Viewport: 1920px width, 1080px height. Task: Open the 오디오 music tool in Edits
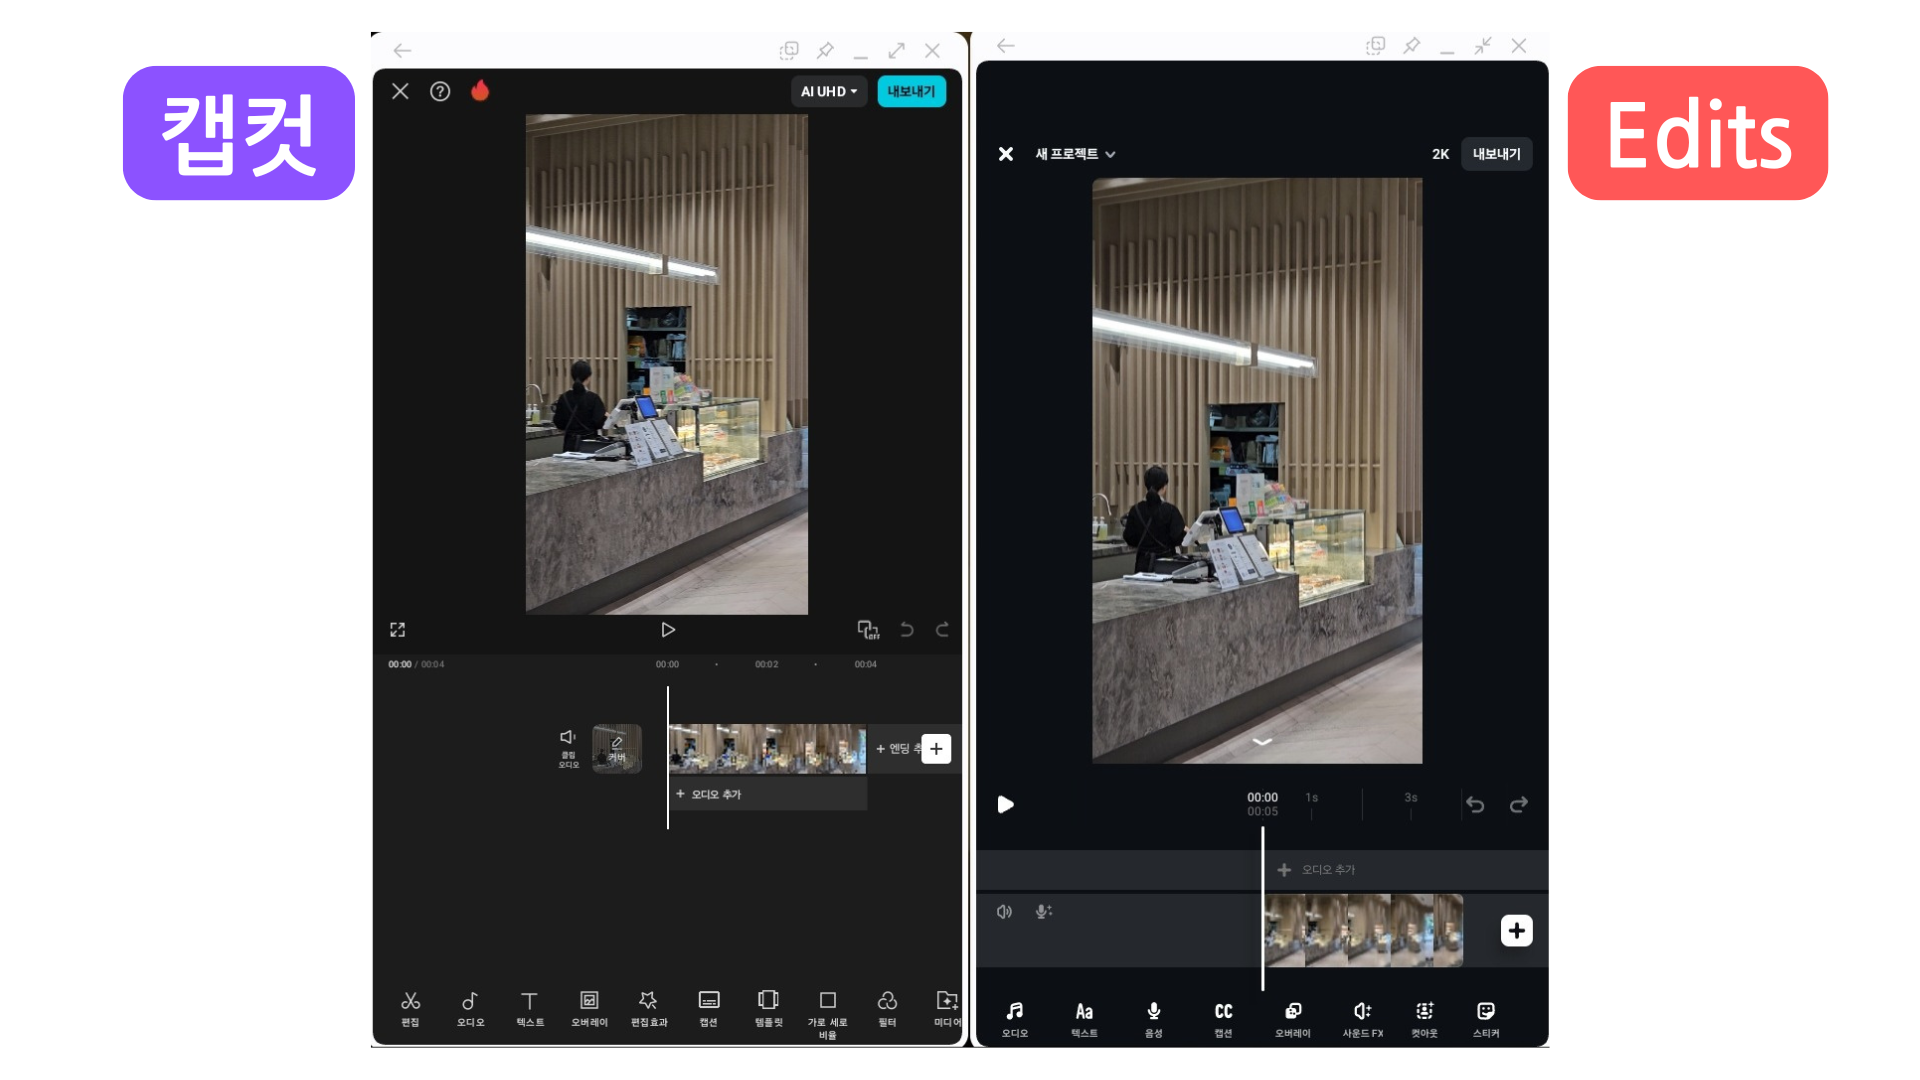[1015, 1019]
